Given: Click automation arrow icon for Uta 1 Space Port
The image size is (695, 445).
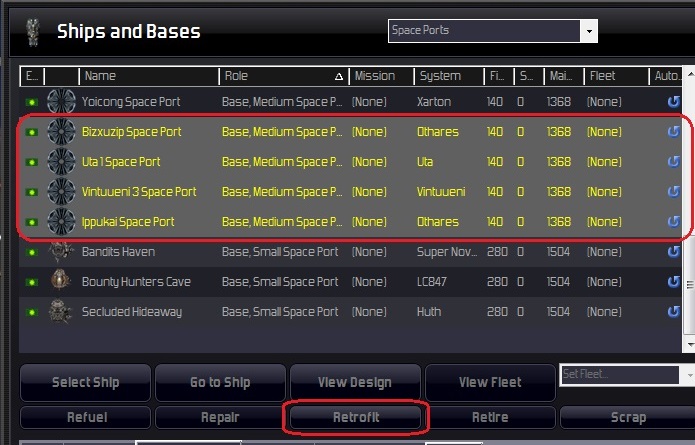Looking at the screenshot, I should pyautogui.click(x=674, y=162).
